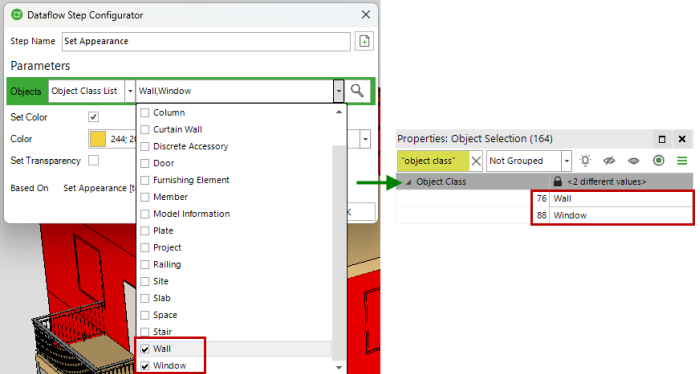Clear the "object class" filter with X

[x=476, y=161]
